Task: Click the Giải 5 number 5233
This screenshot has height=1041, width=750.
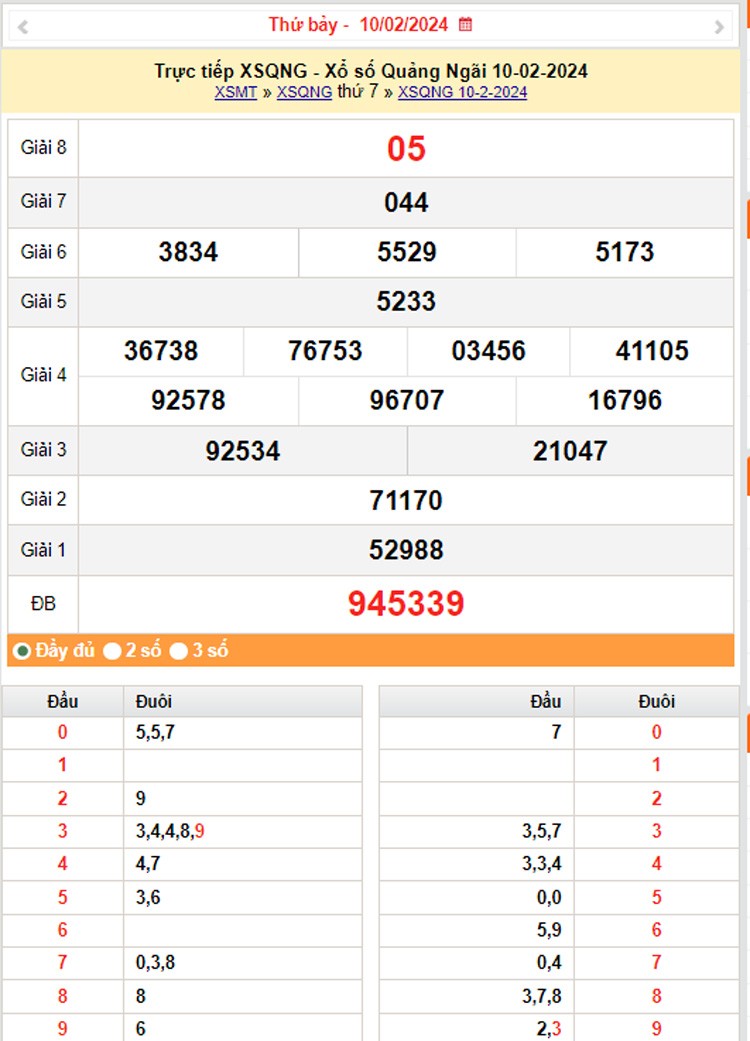Action: point(406,301)
